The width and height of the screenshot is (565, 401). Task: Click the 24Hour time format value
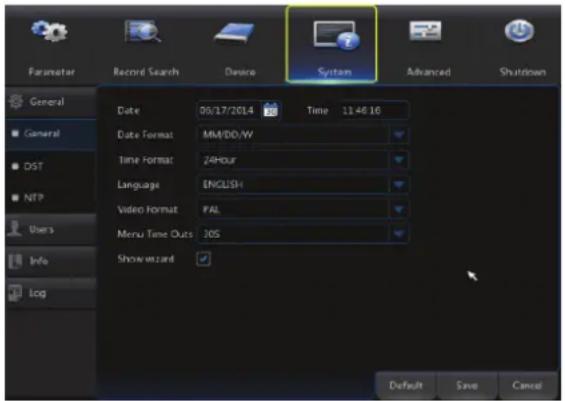(x=219, y=160)
